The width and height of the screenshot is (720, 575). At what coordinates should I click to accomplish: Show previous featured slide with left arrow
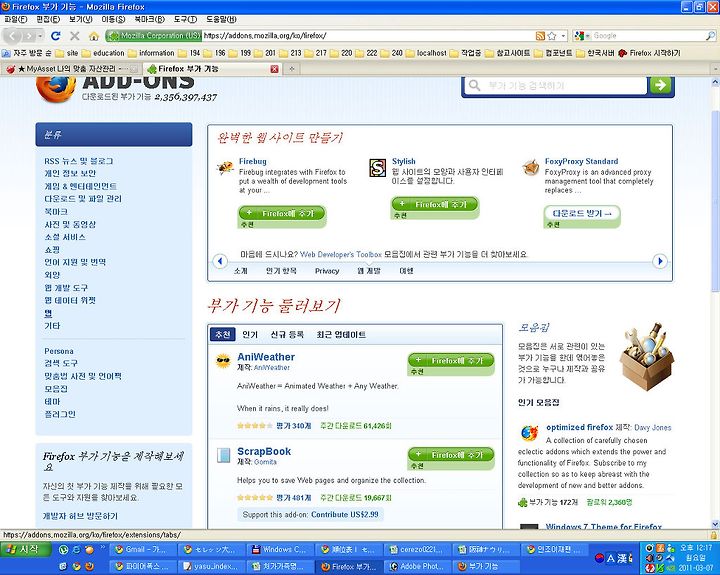click(x=219, y=261)
